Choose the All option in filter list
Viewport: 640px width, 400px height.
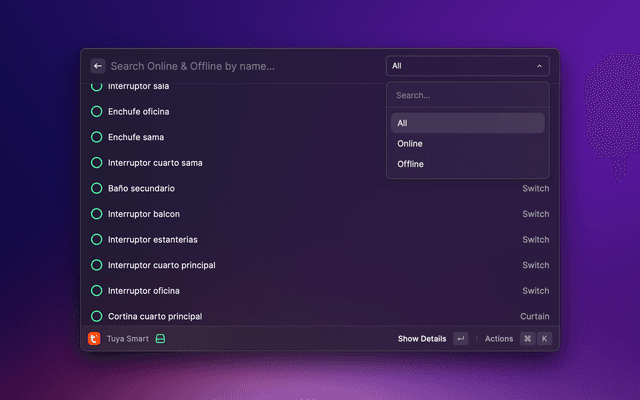[402, 123]
